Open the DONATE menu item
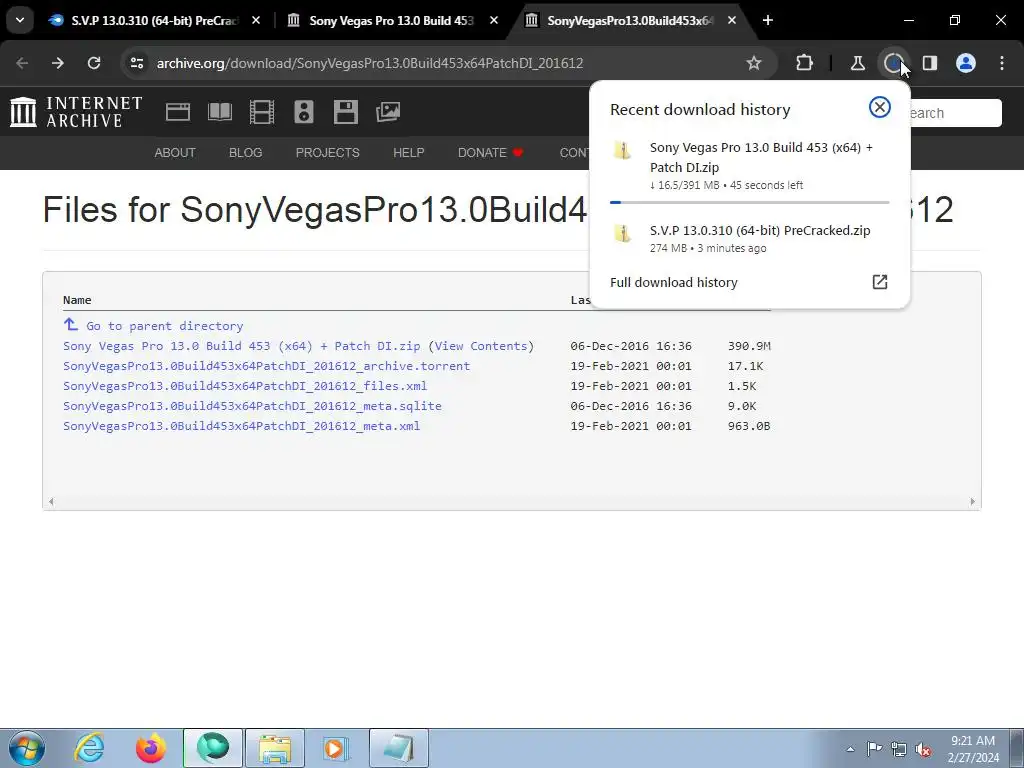1024x768 pixels. (x=490, y=153)
